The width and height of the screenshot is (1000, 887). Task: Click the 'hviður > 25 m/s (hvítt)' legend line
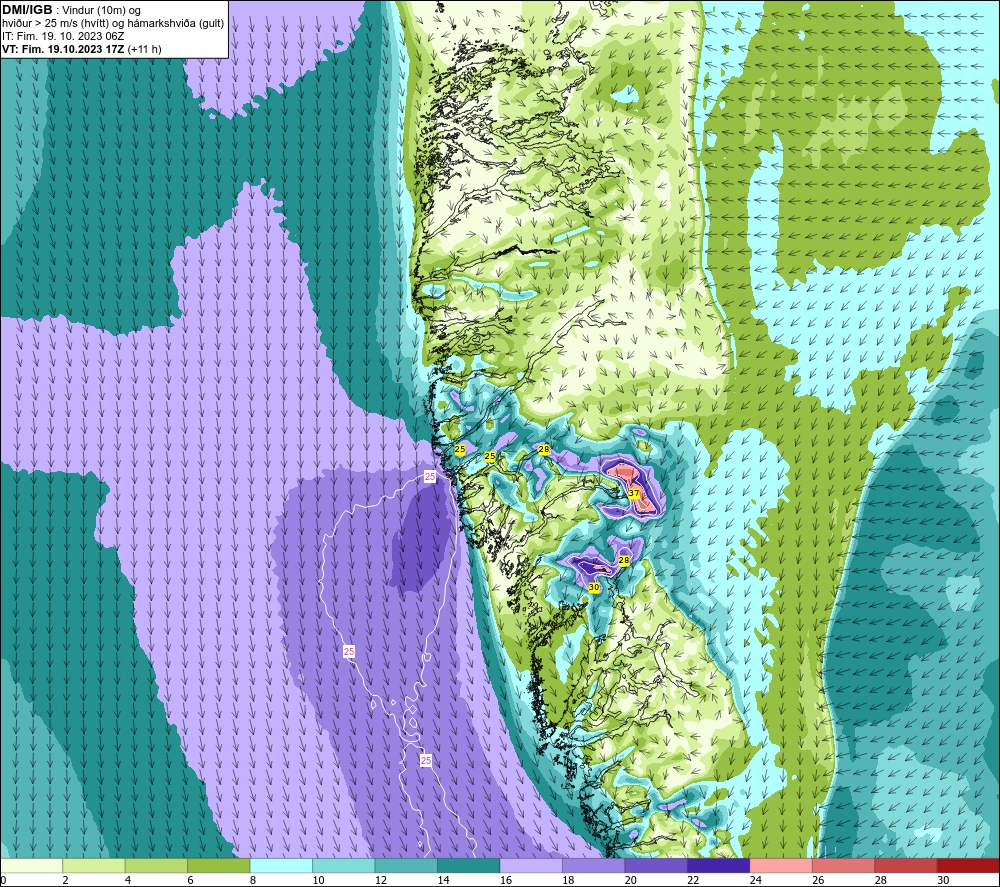click(113, 24)
